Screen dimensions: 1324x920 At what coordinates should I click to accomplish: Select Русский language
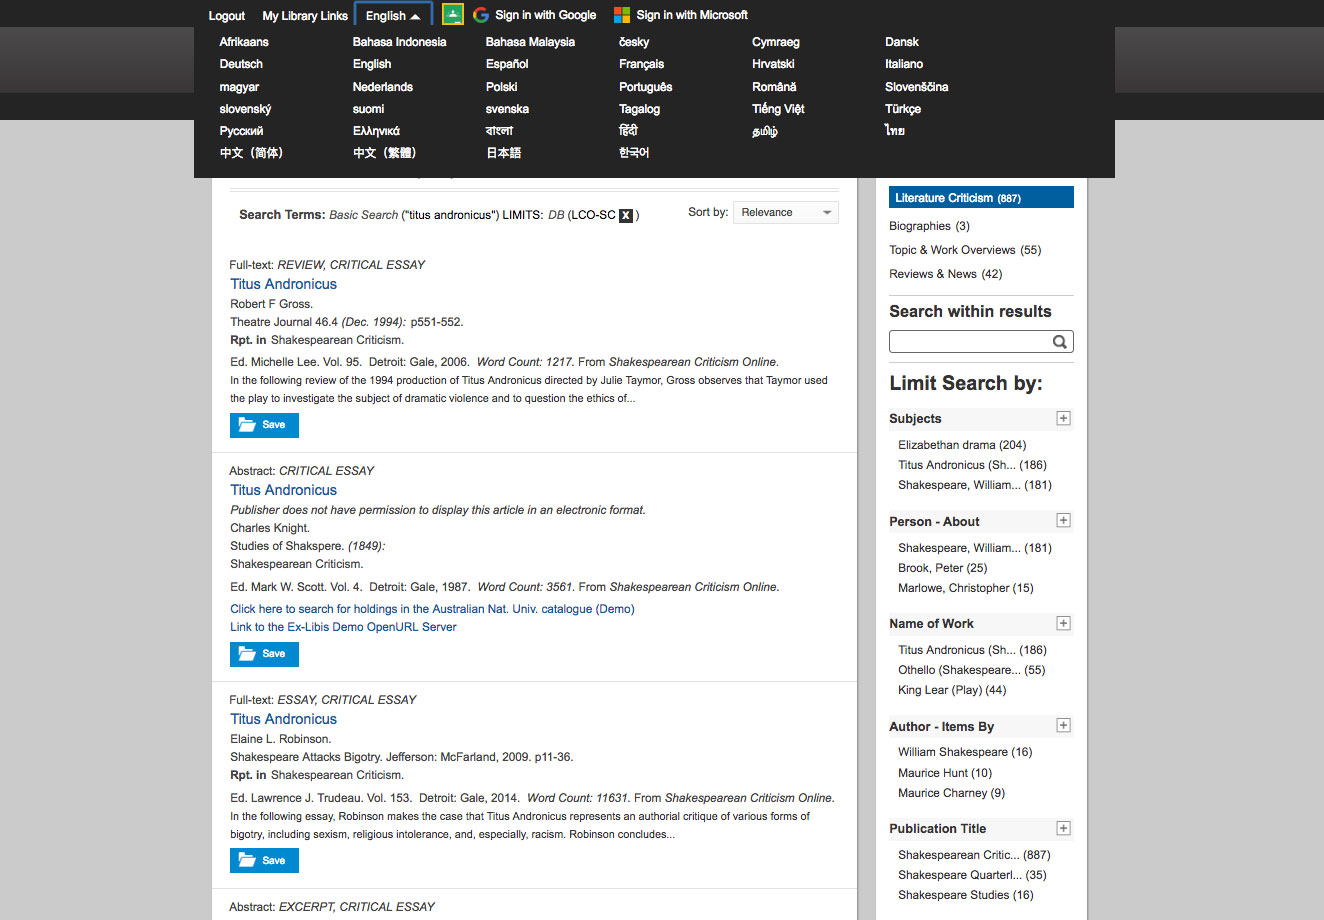click(x=241, y=131)
